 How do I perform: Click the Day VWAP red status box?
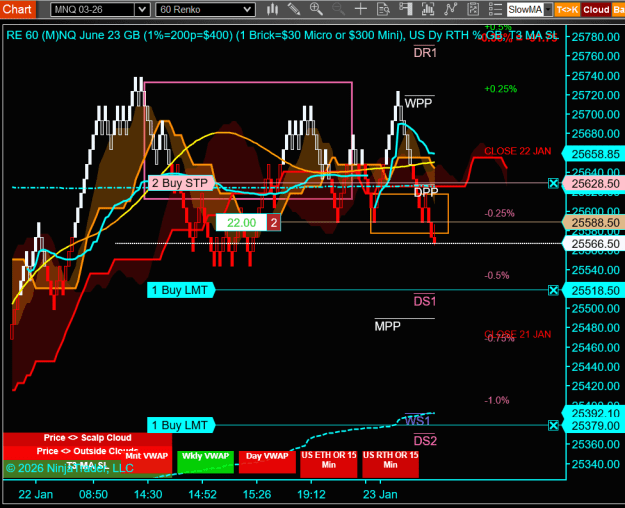267,462
